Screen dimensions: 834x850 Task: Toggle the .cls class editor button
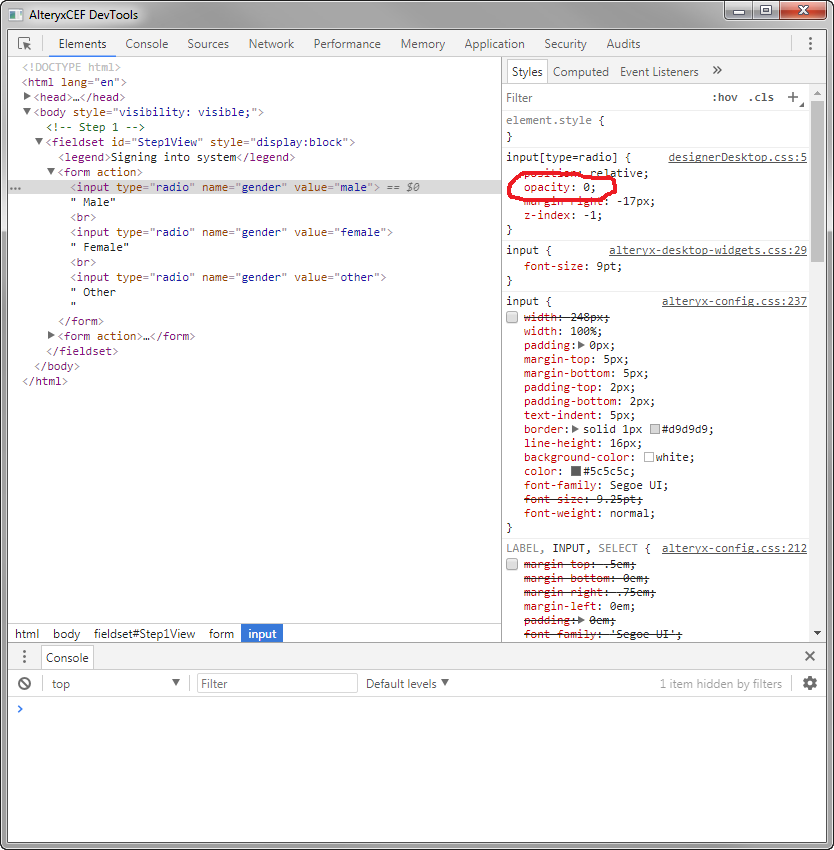(761, 98)
